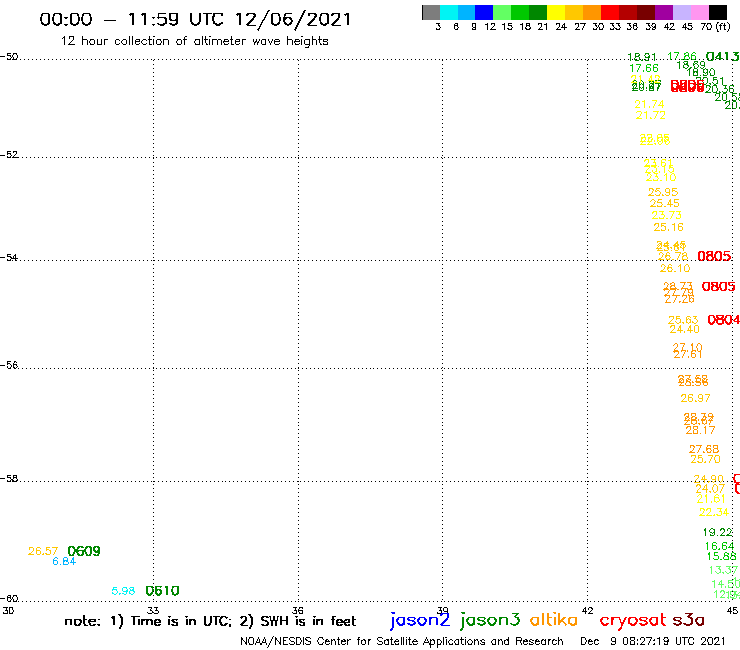Image resolution: width=740 pixels, height=650 pixels.
Task: Click the 25.95 wave height reading
Action: point(663,192)
